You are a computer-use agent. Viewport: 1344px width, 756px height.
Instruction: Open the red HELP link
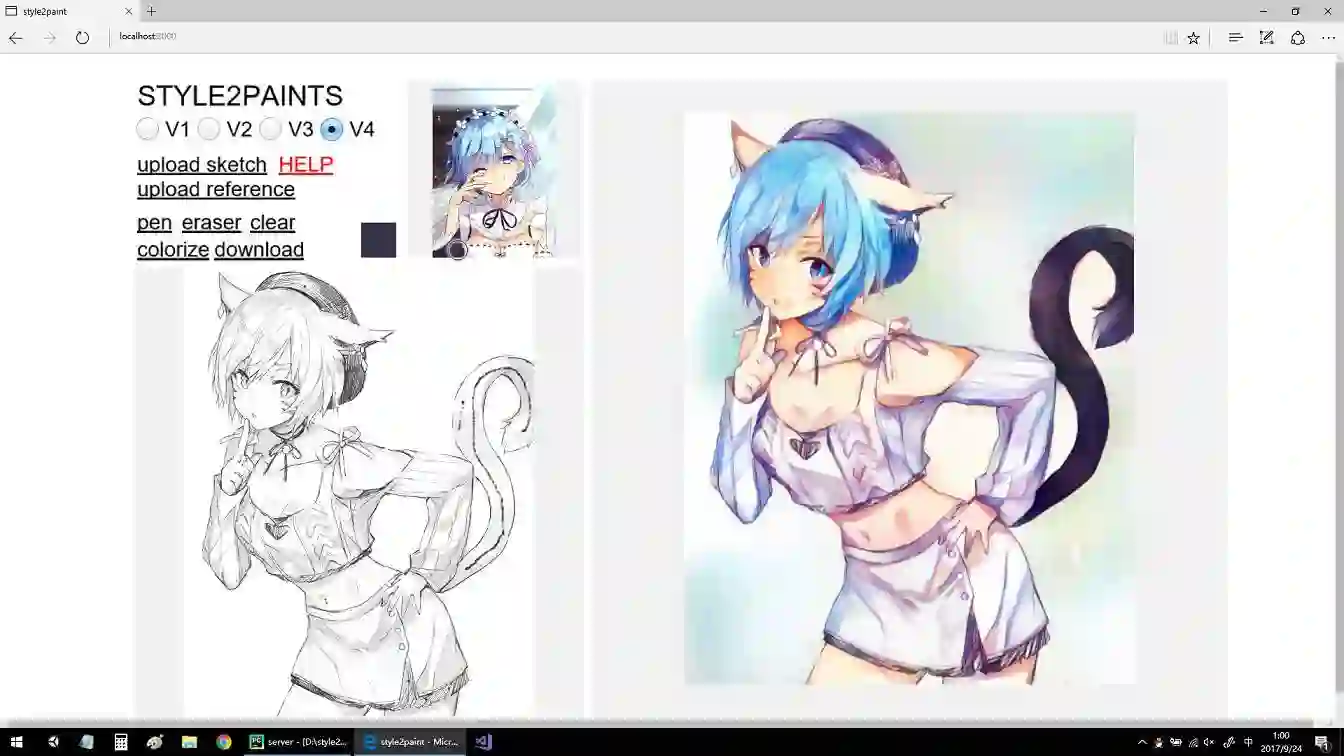tap(306, 165)
